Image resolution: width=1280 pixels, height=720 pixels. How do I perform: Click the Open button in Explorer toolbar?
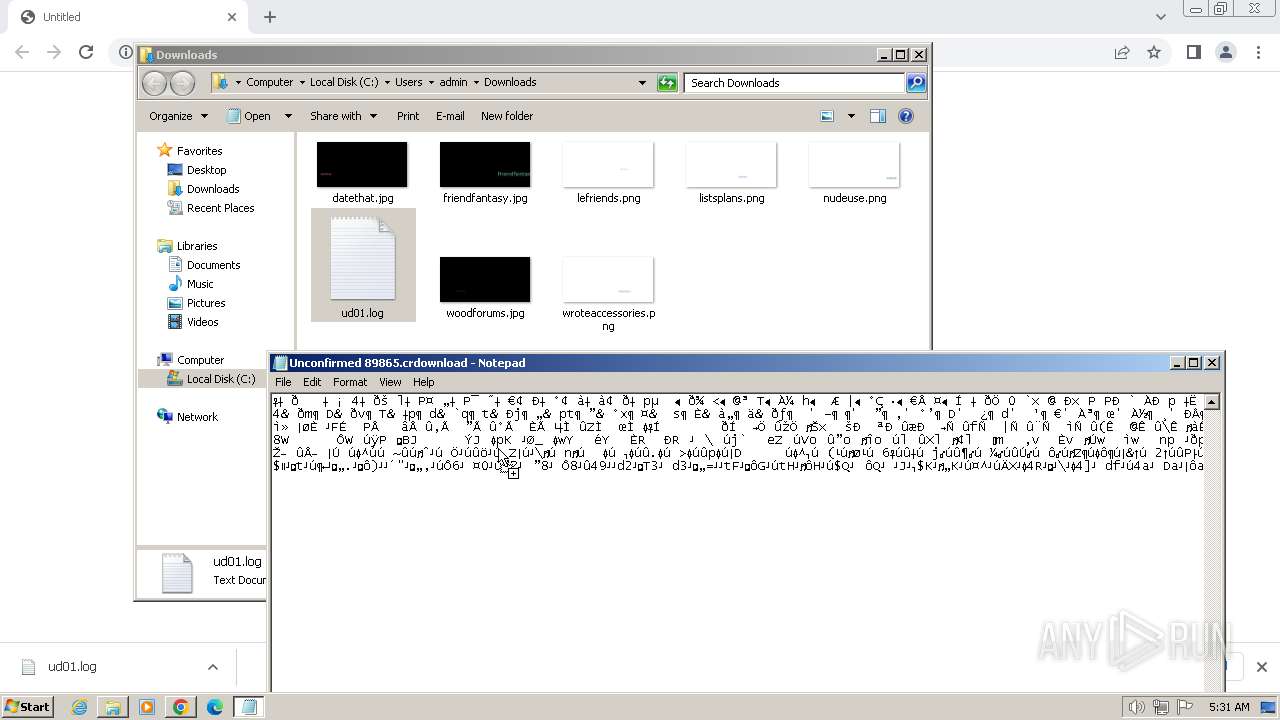(249, 116)
